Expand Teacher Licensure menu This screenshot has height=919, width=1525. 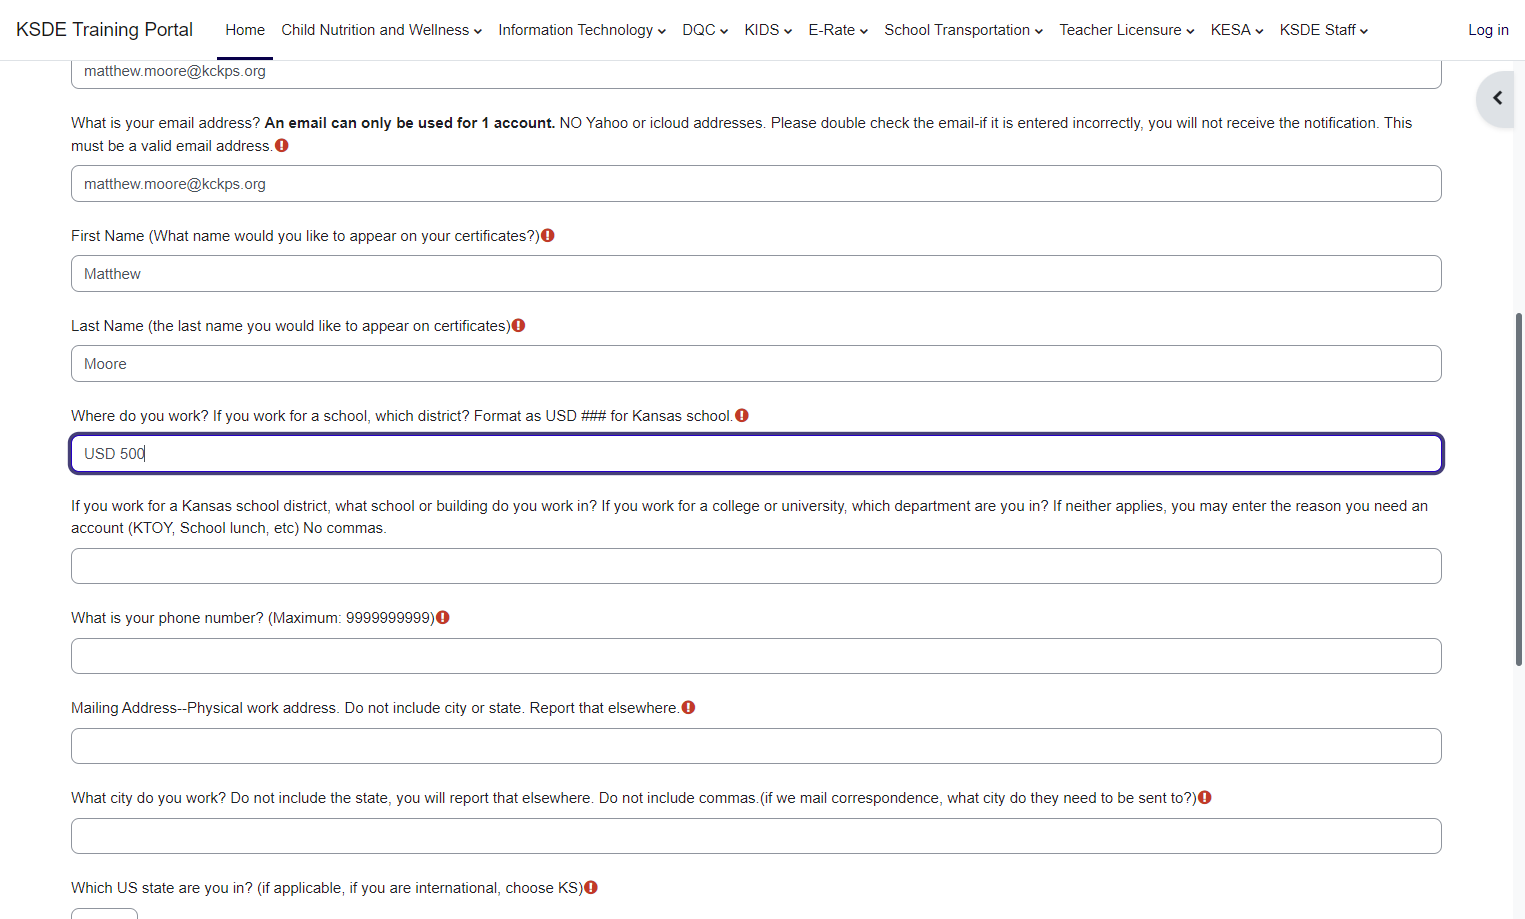point(1127,30)
